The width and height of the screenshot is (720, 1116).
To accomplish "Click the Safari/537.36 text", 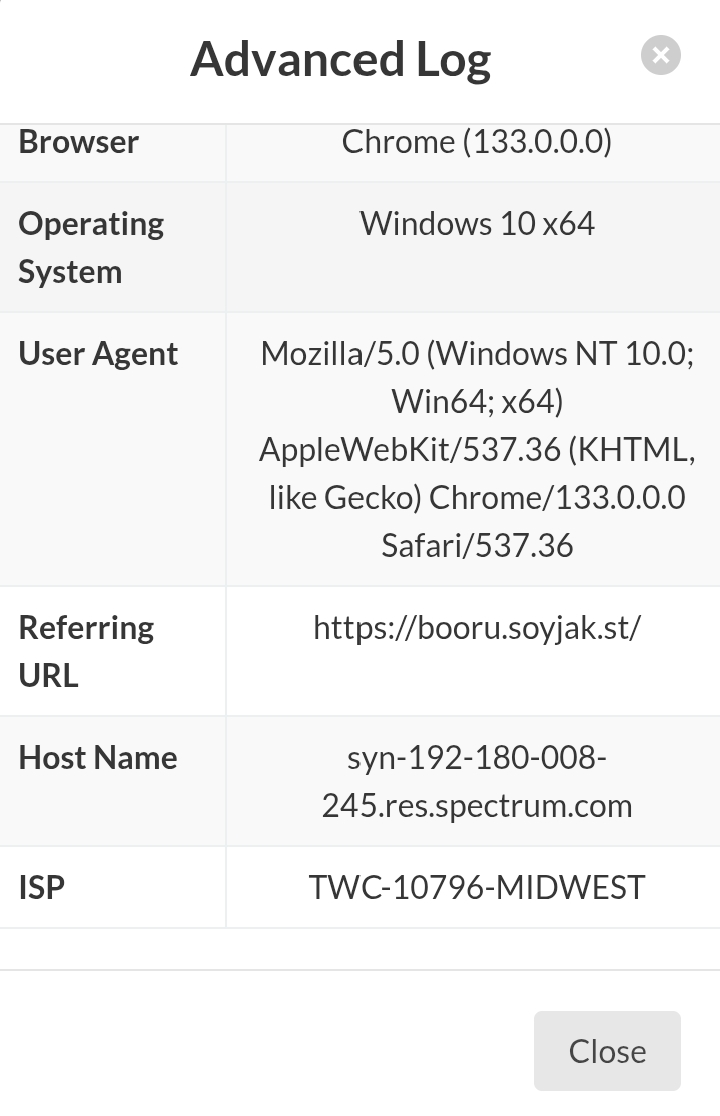I will pos(477,546).
